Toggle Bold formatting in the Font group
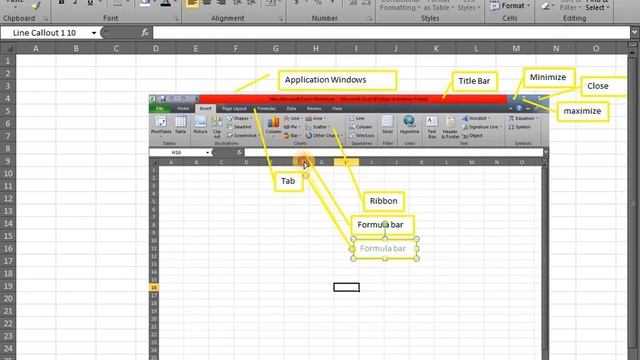Screen dimensions: 640x360 pyautogui.click(x=61, y=3)
